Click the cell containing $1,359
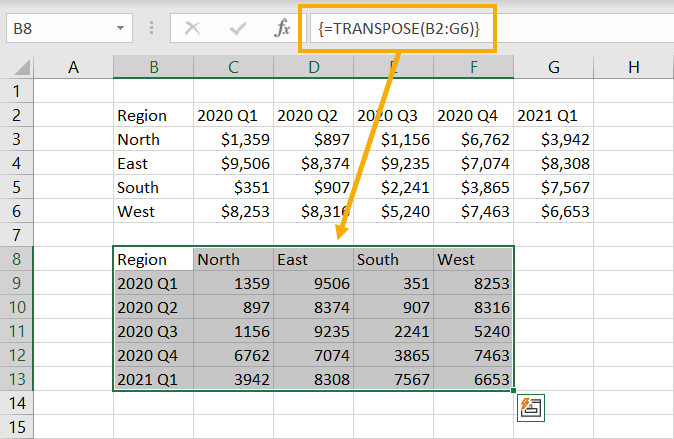This screenshot has height=439, width=674. tap(233, 139)
